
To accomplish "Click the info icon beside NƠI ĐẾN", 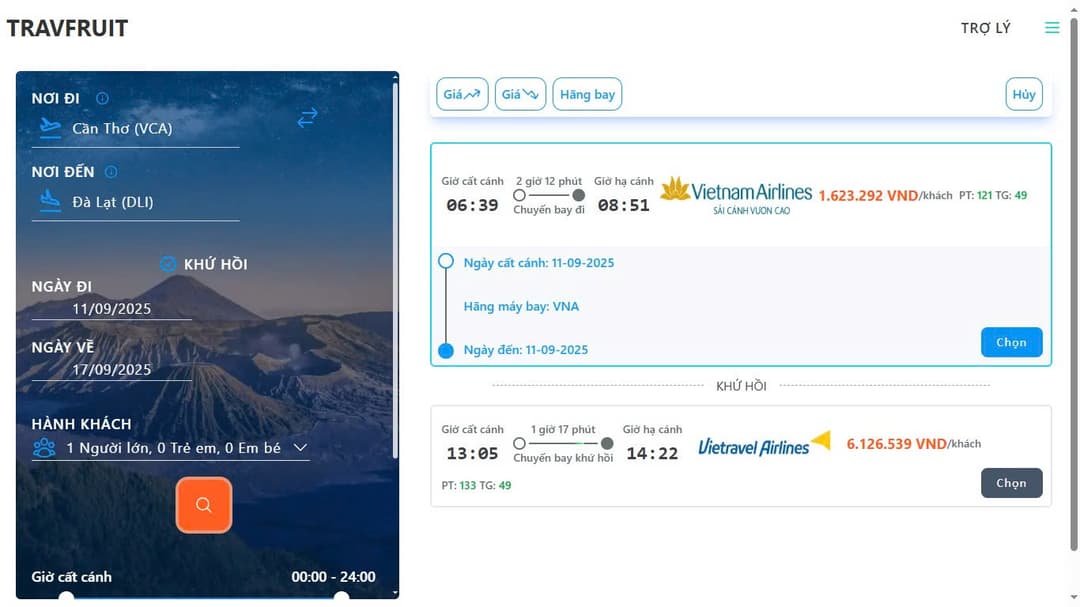I will point(111,172).
